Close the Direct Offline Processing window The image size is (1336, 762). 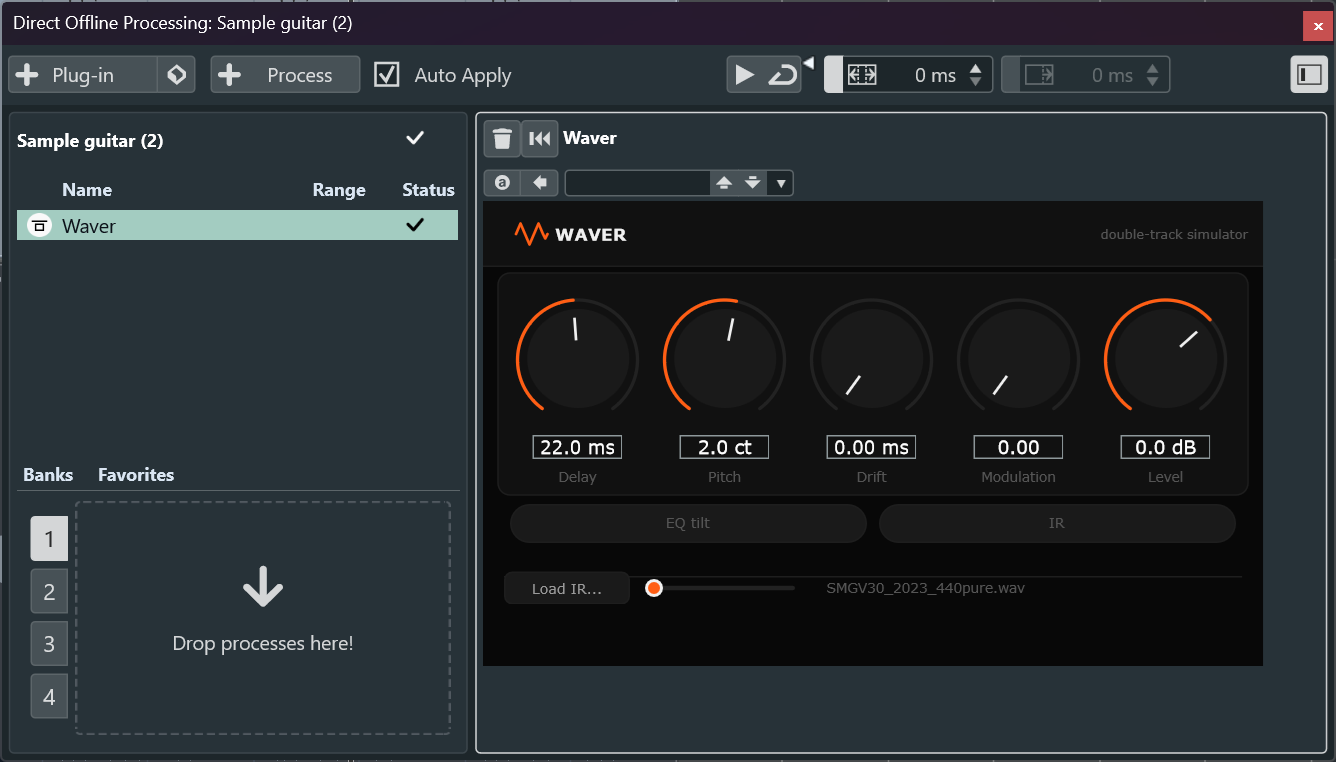coord(1317,26)
